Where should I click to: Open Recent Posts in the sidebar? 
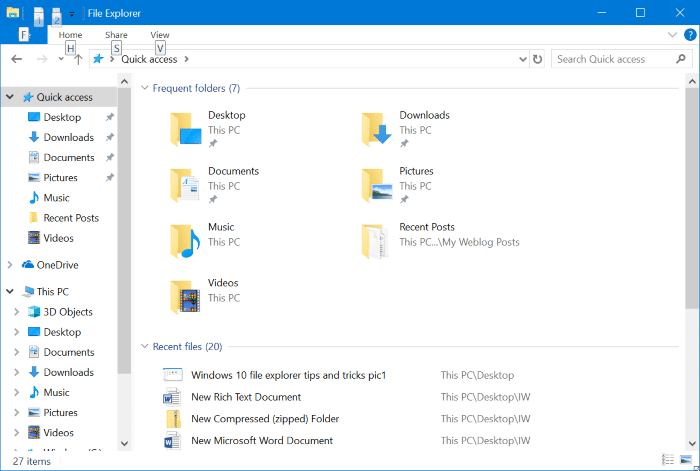click(71, 218)
